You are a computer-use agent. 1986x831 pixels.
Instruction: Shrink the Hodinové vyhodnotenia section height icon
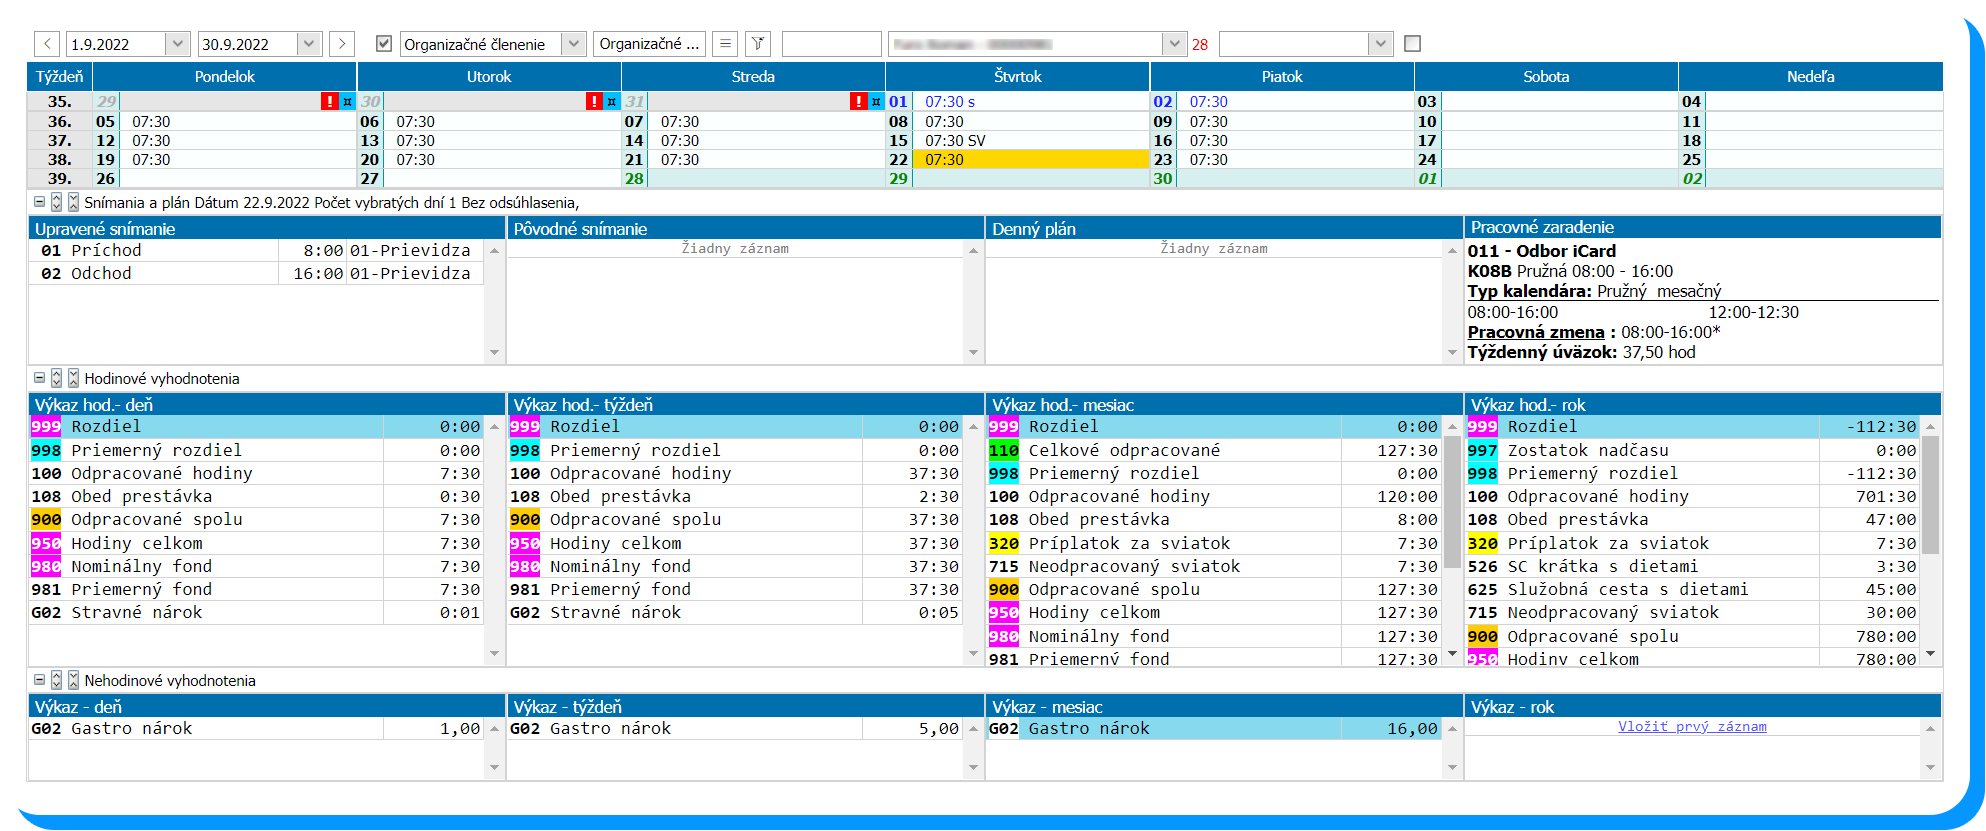click(73, 378)
